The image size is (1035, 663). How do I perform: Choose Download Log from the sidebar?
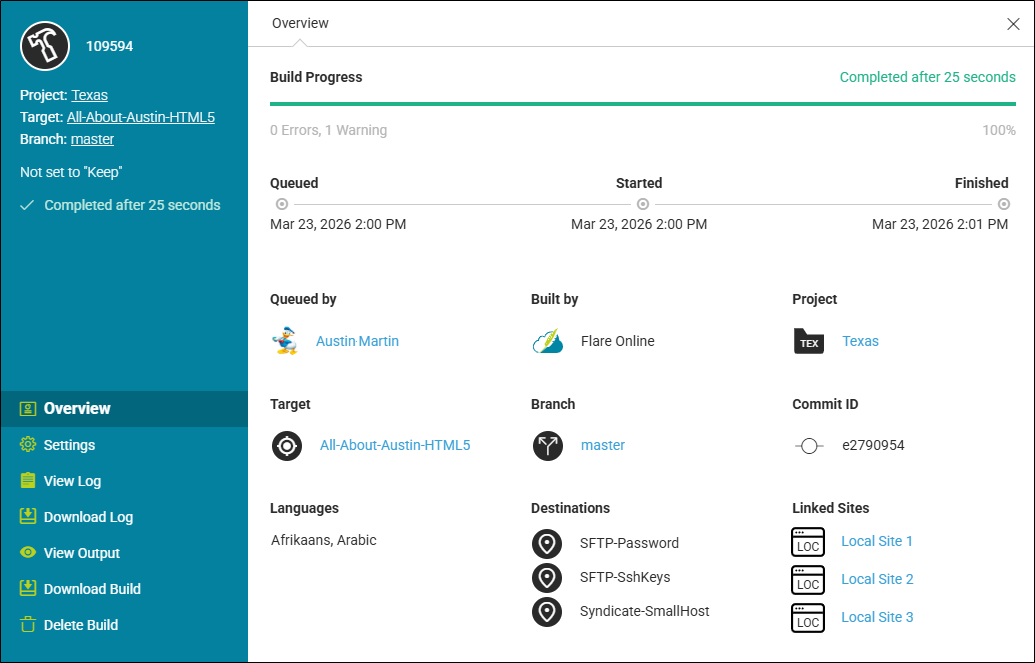[88, 517]
